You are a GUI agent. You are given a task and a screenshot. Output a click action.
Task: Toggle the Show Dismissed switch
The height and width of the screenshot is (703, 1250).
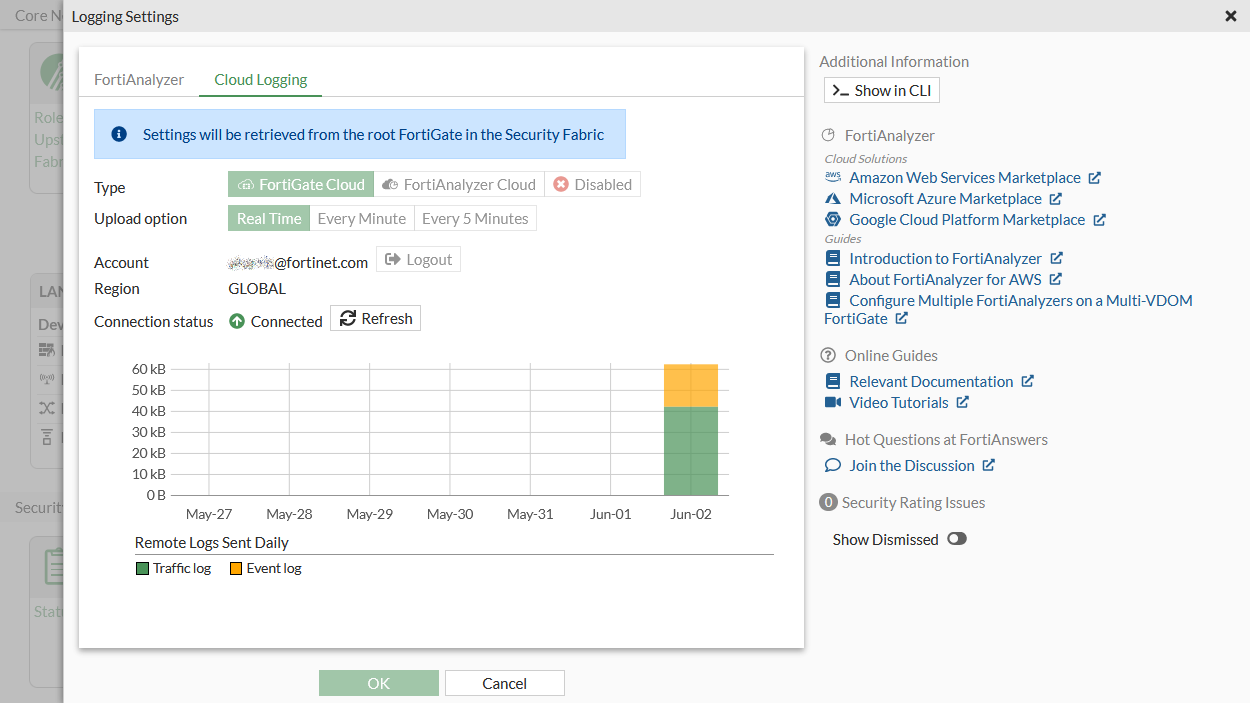coord(957,539)
